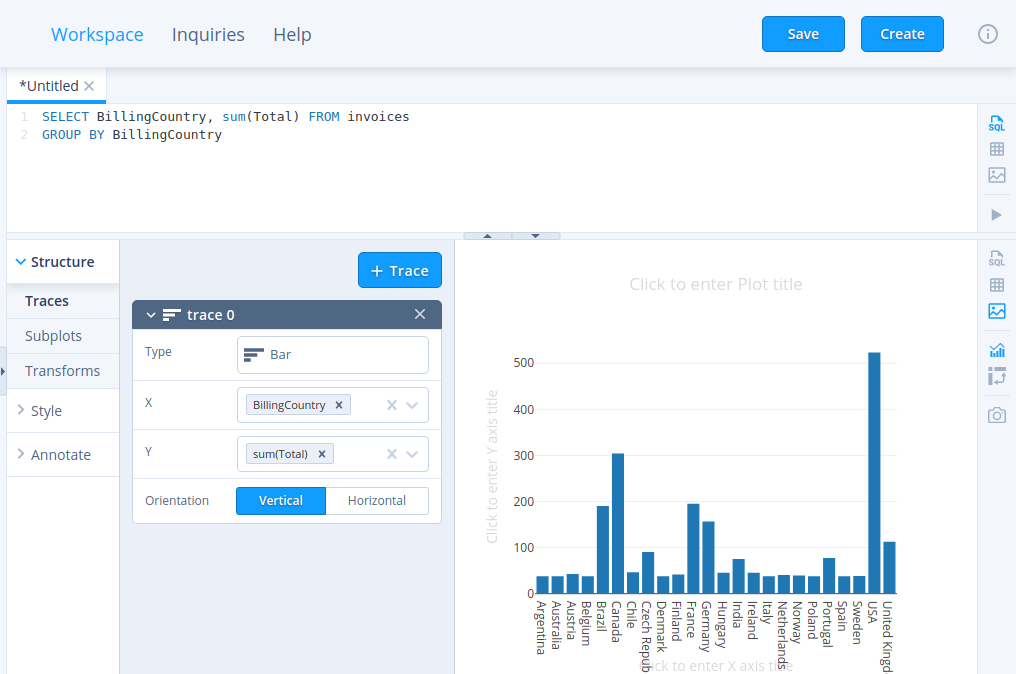Run the query with the play icon
The height and width of the screenshot is (674, 1016).
point(996,214)
